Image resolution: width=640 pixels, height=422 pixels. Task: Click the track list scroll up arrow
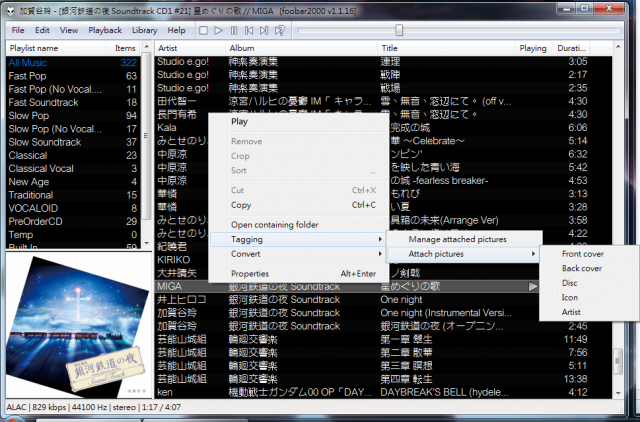(x=618, y=47)
